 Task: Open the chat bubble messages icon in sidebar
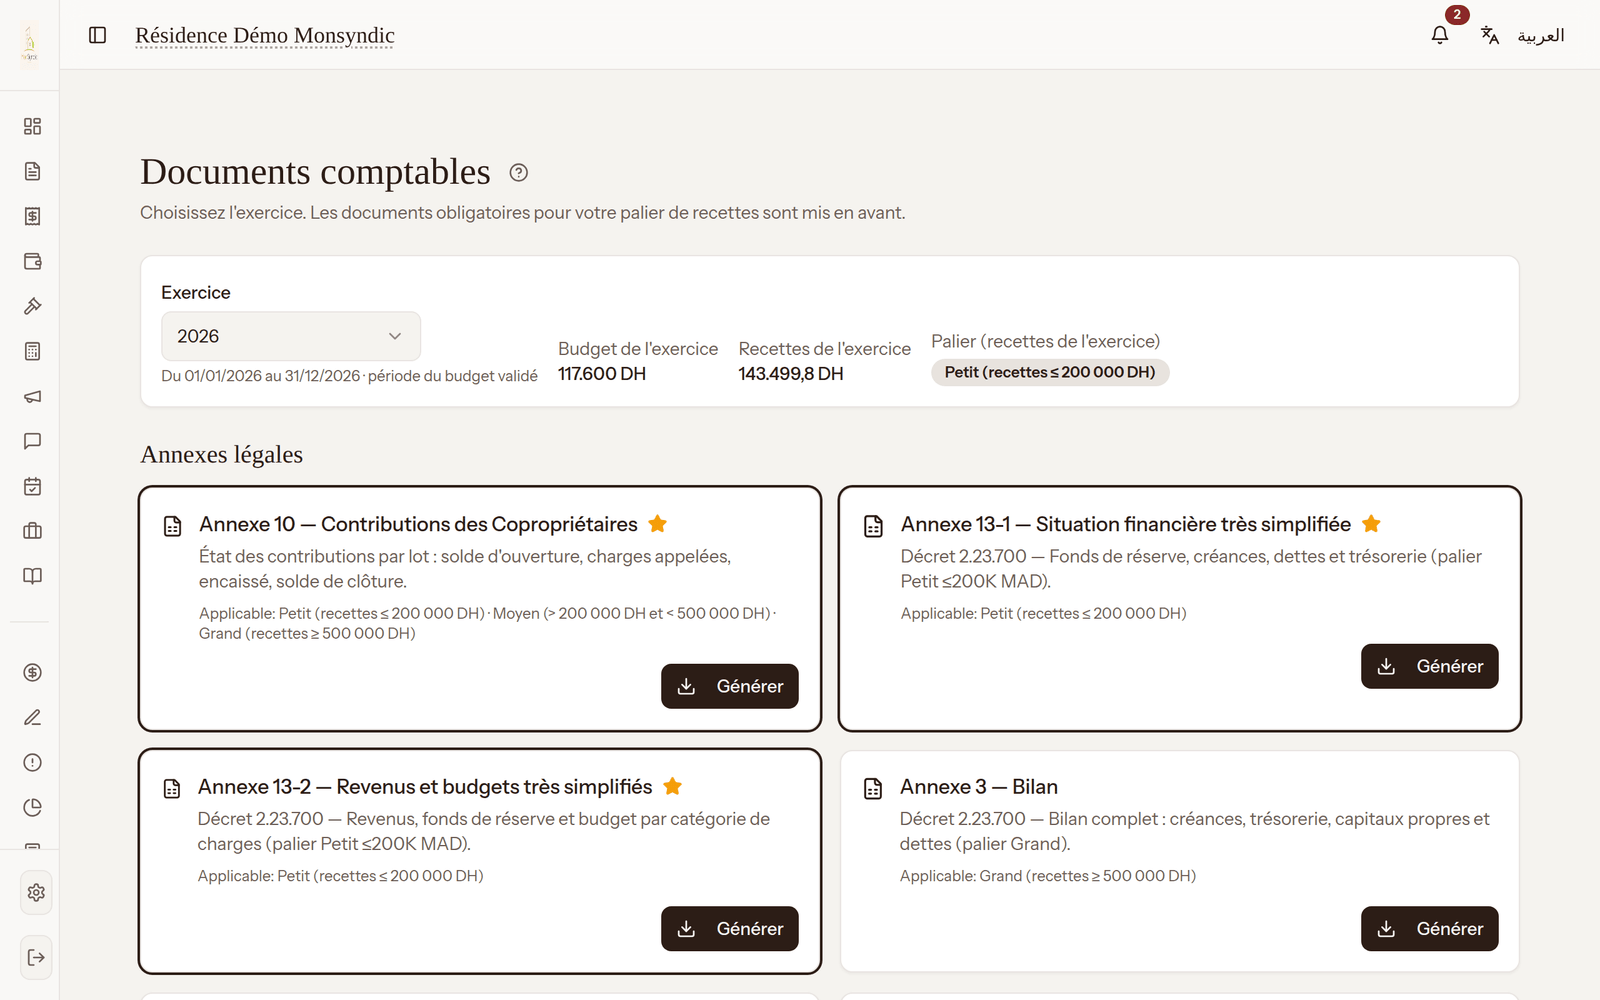tap(32, 441)
